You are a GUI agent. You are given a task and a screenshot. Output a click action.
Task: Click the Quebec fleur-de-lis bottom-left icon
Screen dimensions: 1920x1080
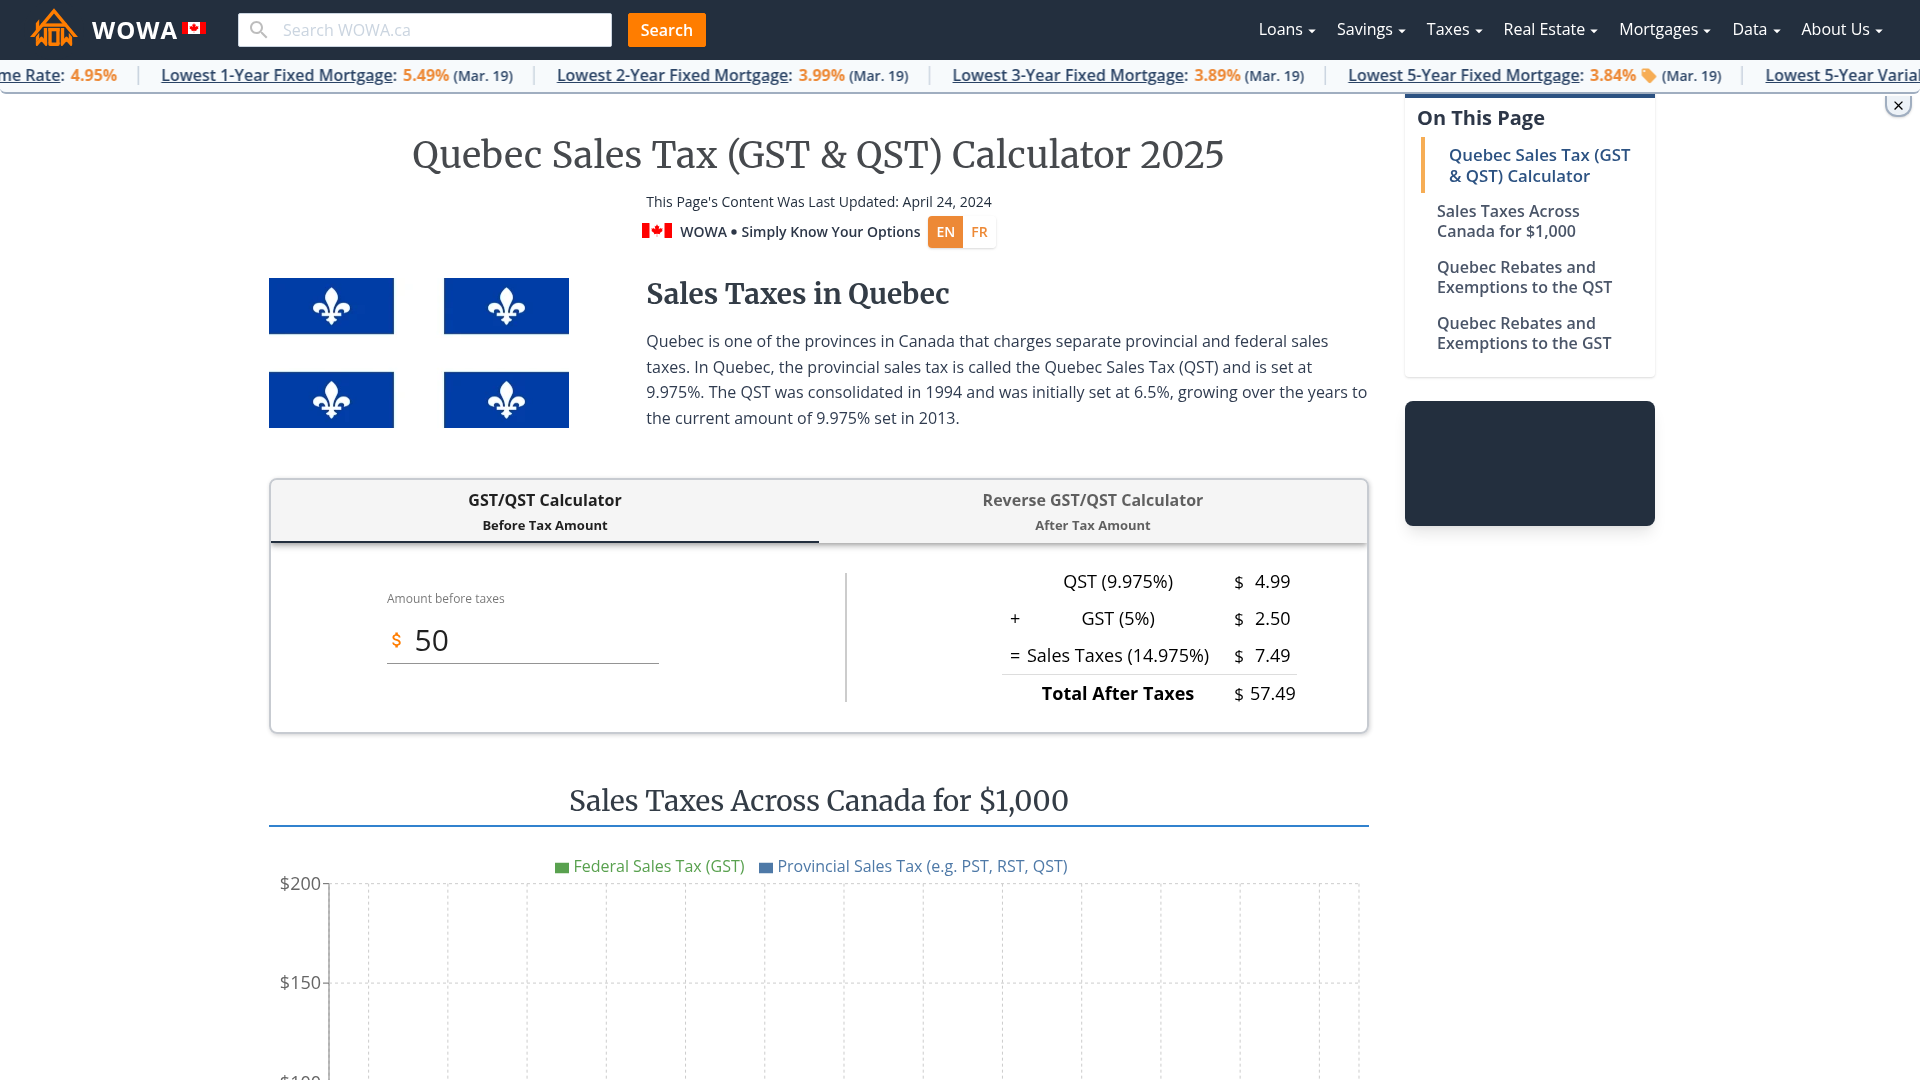coord(331,400)
